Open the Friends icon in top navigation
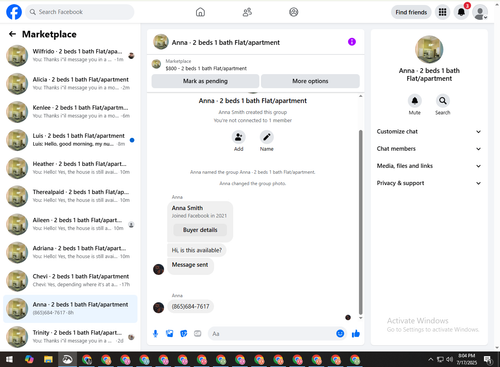The height and width of the screenshot is (367, 500). pyautogui.click(x=247, y=12)
